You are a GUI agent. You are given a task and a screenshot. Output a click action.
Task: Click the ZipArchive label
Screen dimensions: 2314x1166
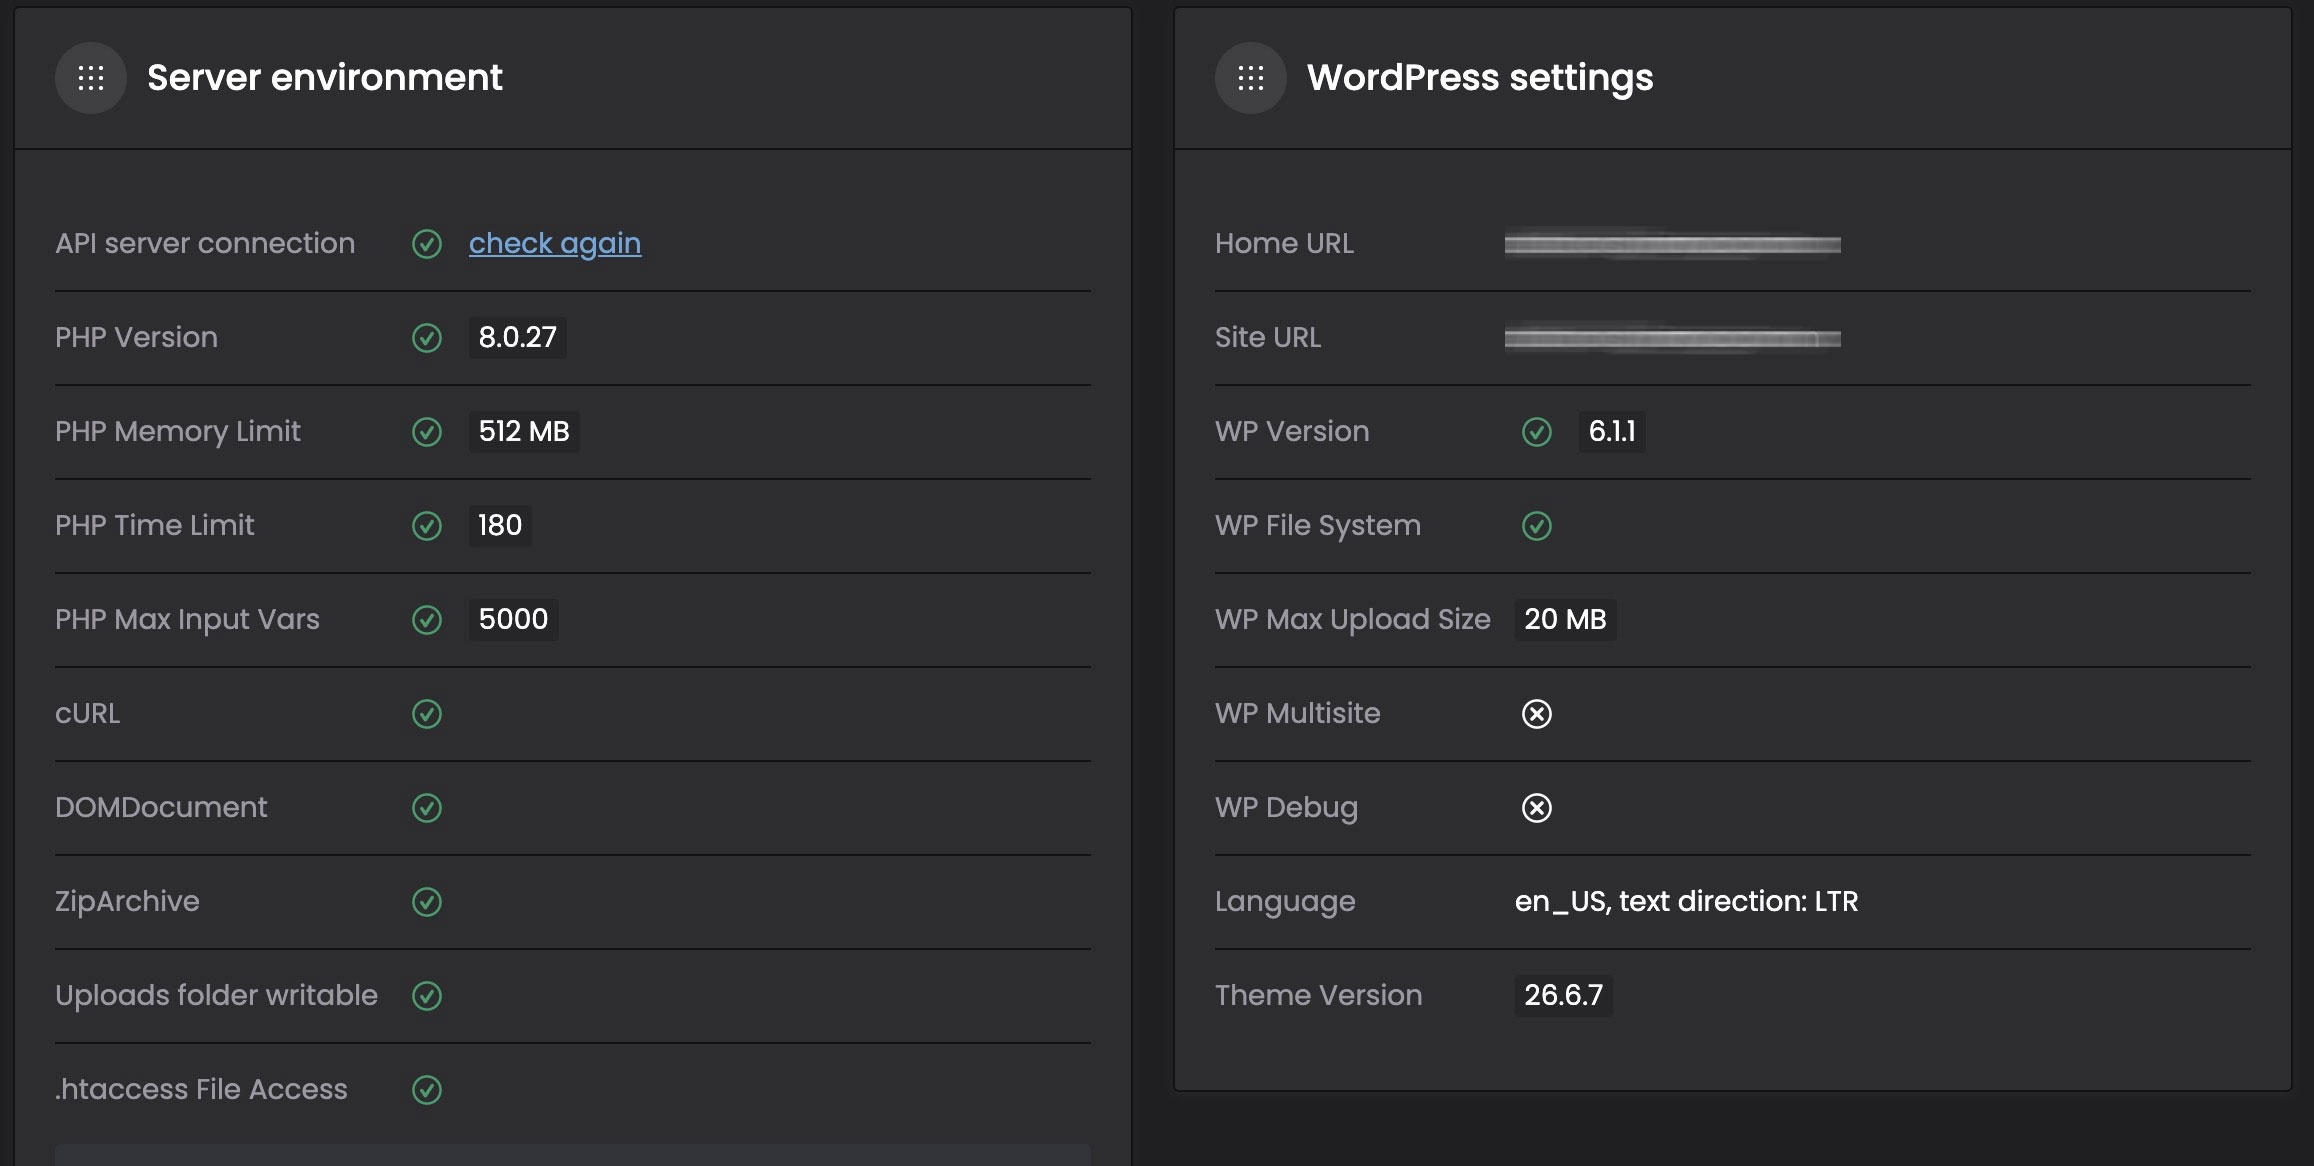coord(127,901)
